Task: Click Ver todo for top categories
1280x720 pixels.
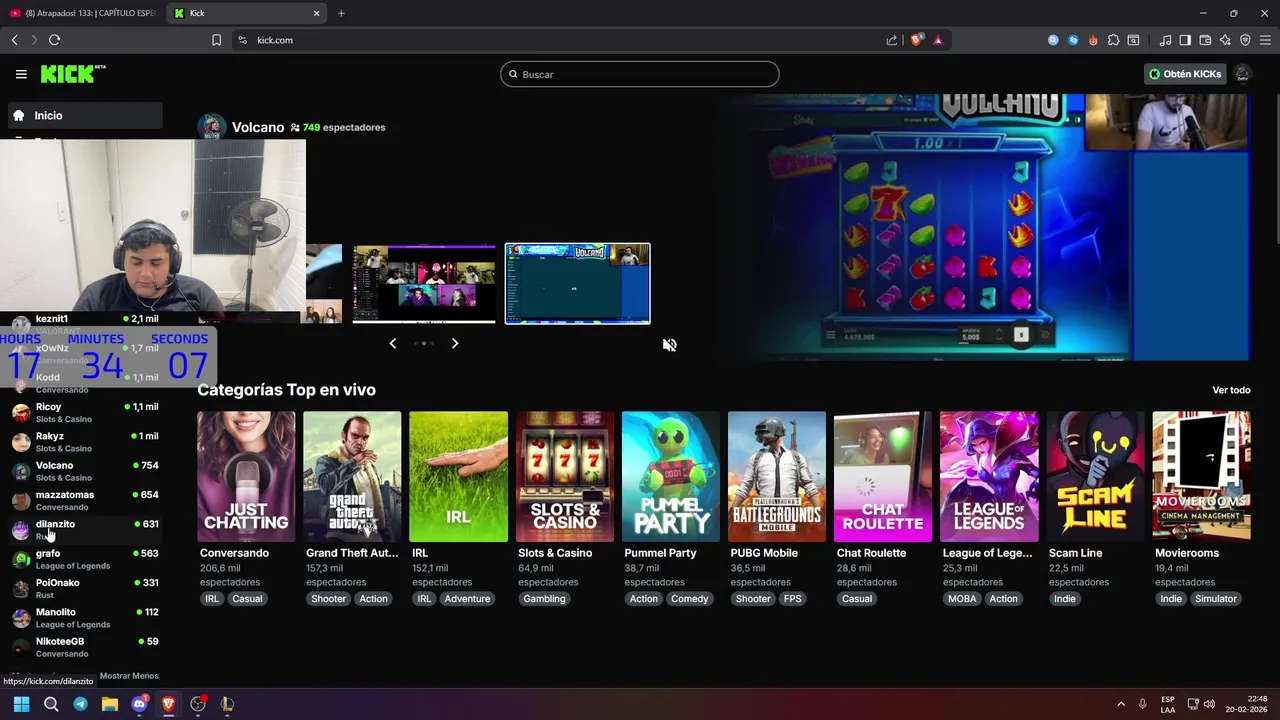Action: 1231,390
